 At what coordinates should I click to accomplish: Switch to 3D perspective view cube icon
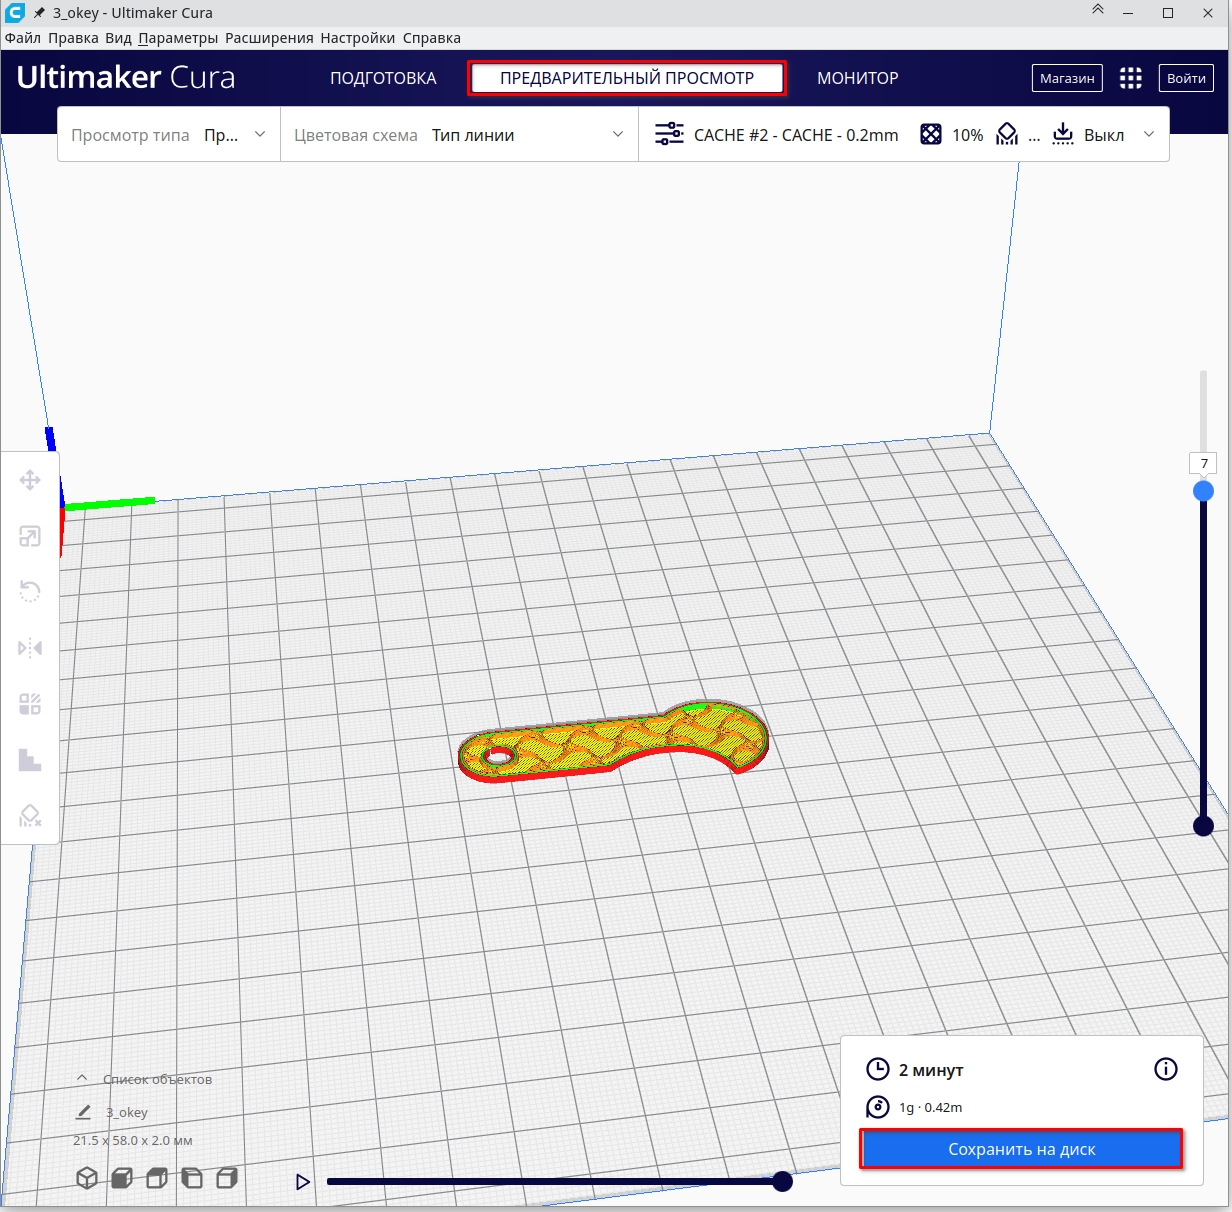pyautogui.click(x=87, y=1178)
